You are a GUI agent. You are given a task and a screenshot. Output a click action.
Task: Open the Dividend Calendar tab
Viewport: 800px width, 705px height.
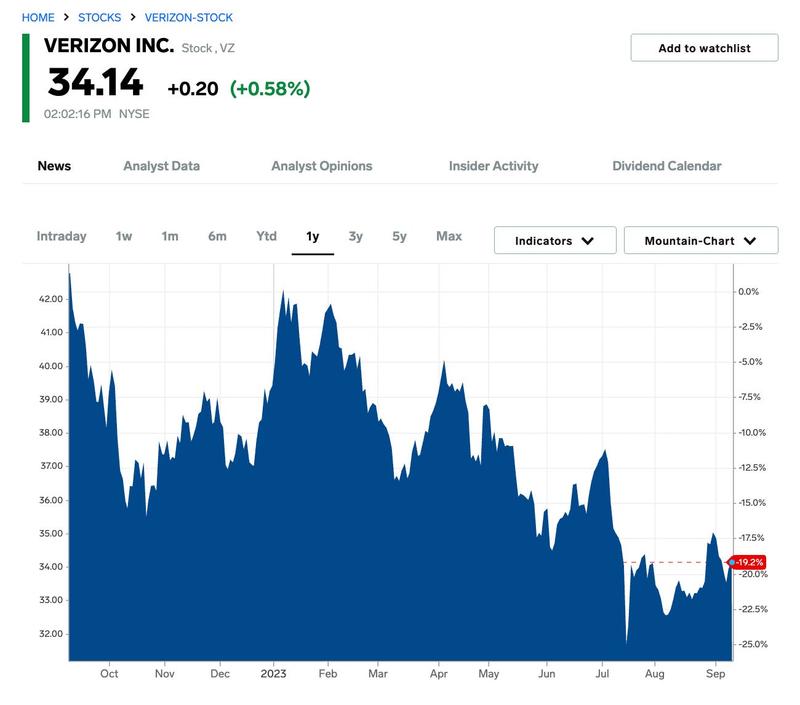pos(666,166)
